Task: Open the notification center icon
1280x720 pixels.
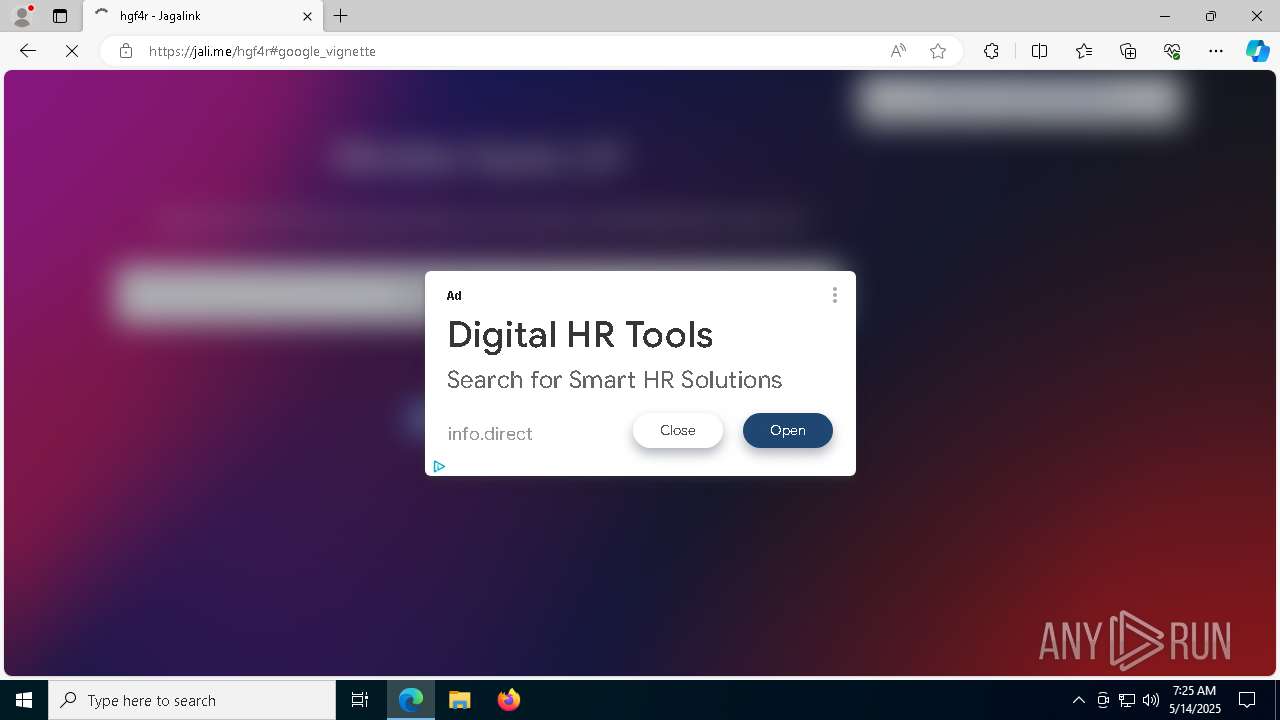Action: tap(1248, 700)
